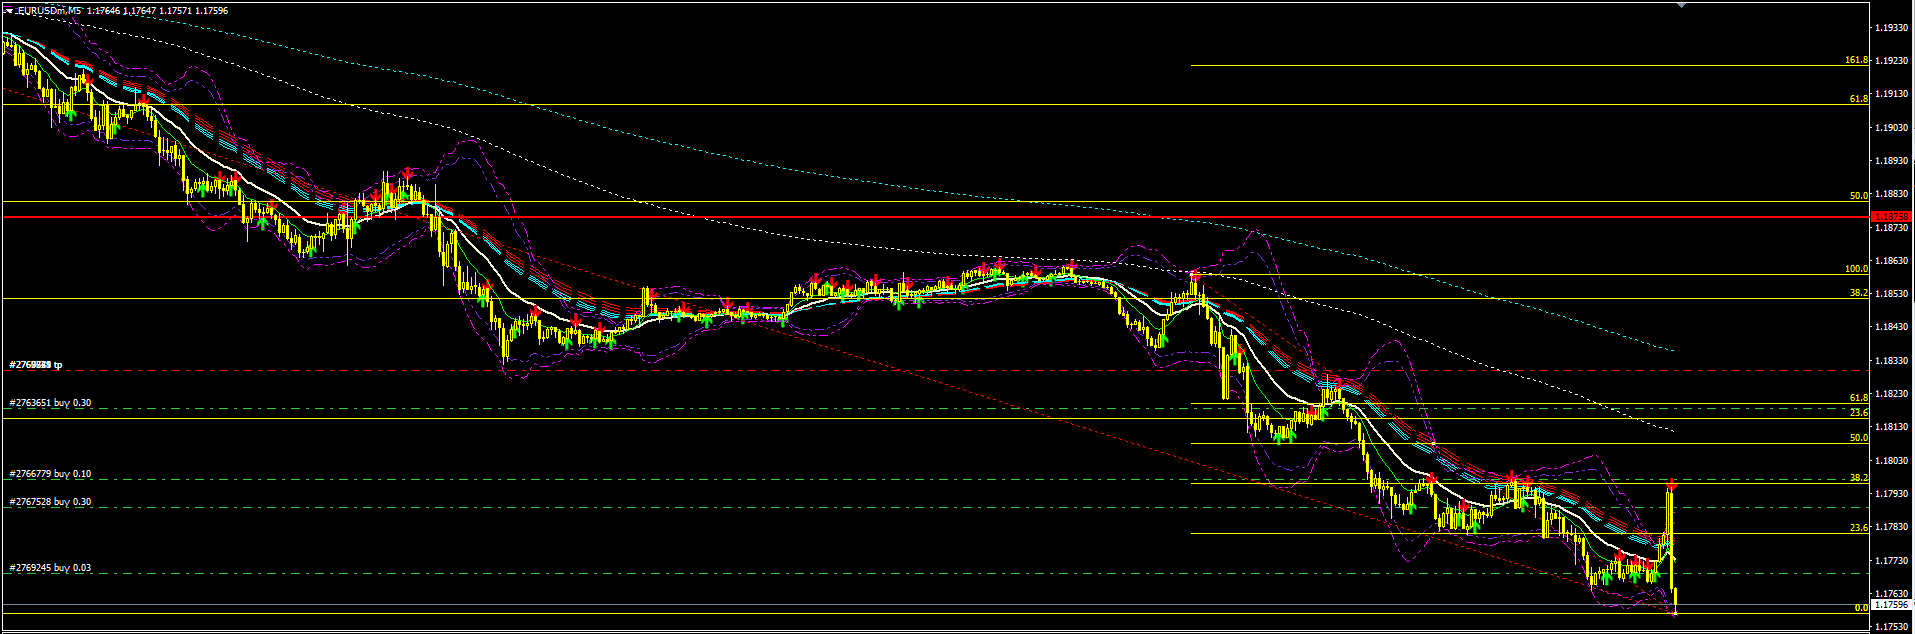Select order label #2769245 buy 0.03
This screenshot has width=1915, height=634.
coord(50,568)
